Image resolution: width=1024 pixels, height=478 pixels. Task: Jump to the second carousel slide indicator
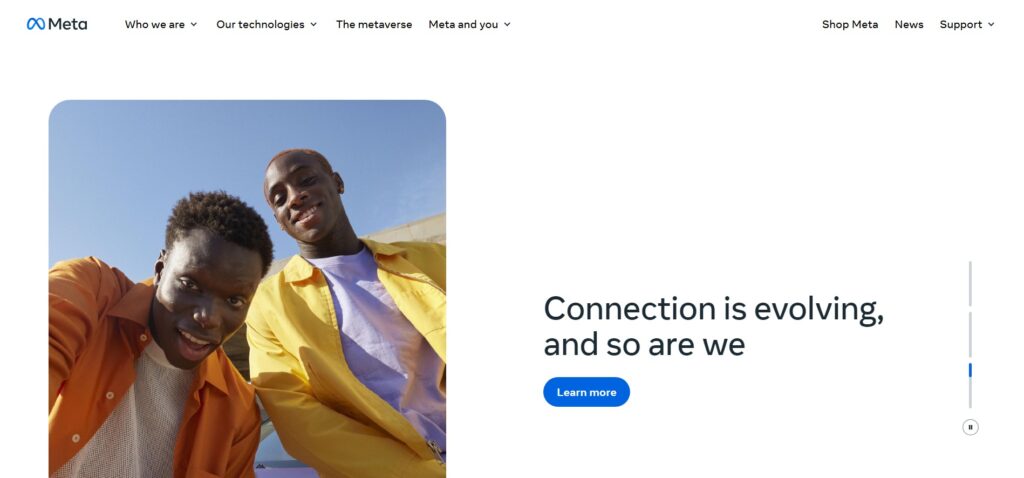(970, 334)
